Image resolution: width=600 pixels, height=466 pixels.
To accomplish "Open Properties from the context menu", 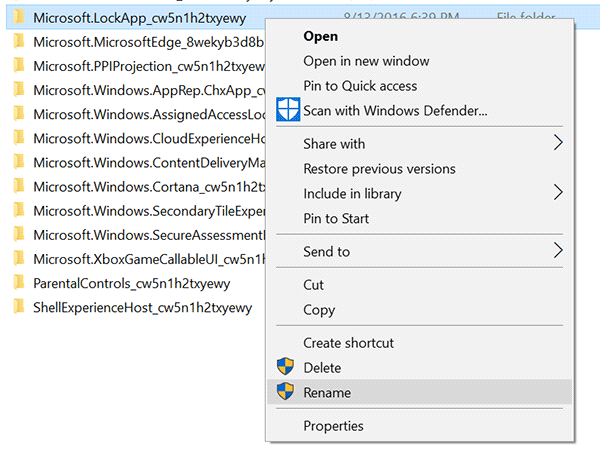I will tap(333, 426).
